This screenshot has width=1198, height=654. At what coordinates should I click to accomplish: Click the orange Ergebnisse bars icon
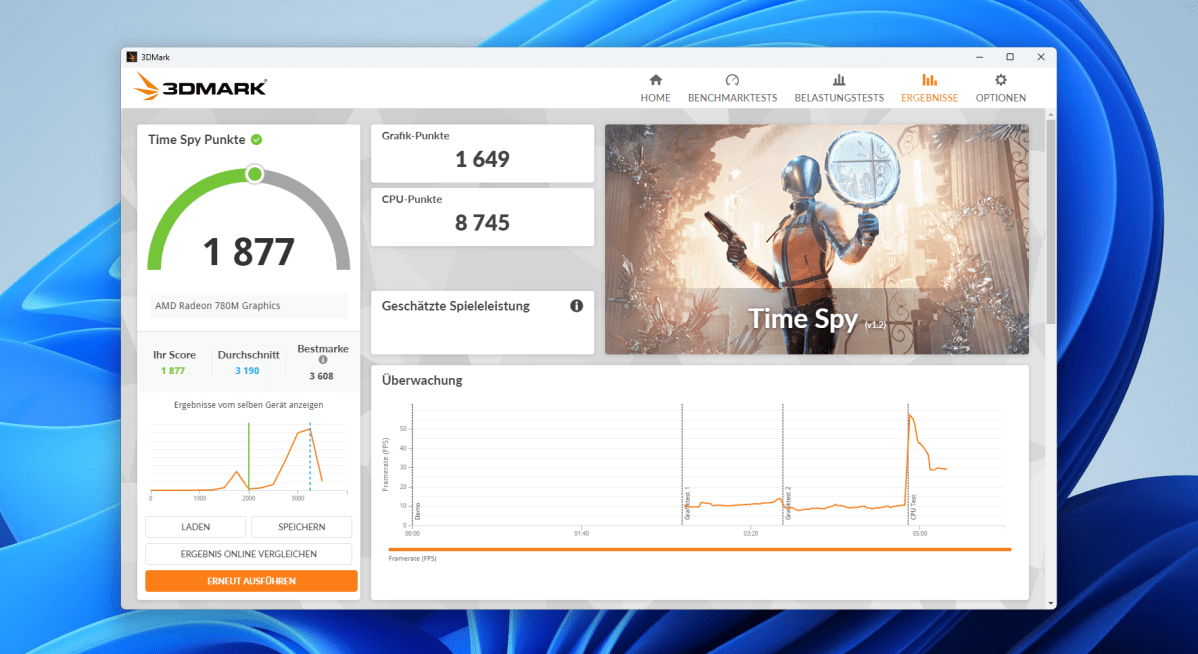point(929,79)
